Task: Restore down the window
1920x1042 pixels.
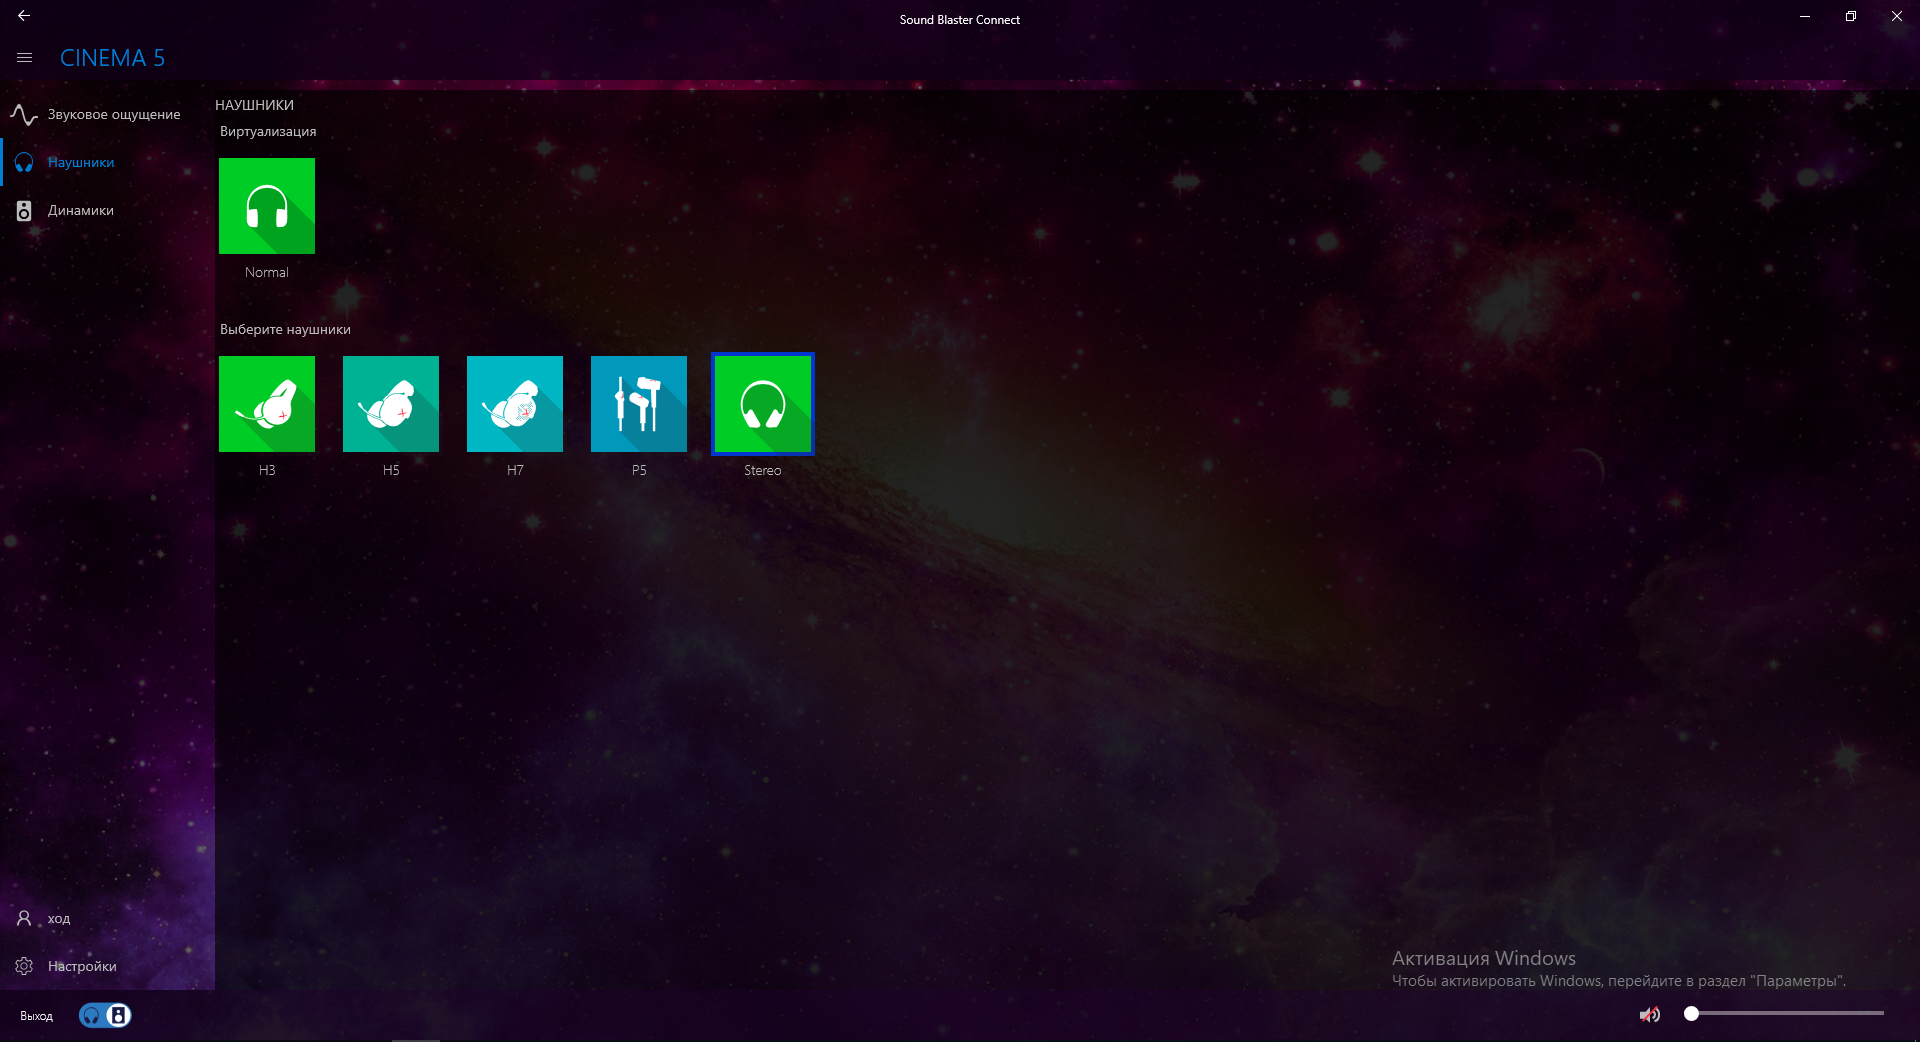Action: 1851,16
